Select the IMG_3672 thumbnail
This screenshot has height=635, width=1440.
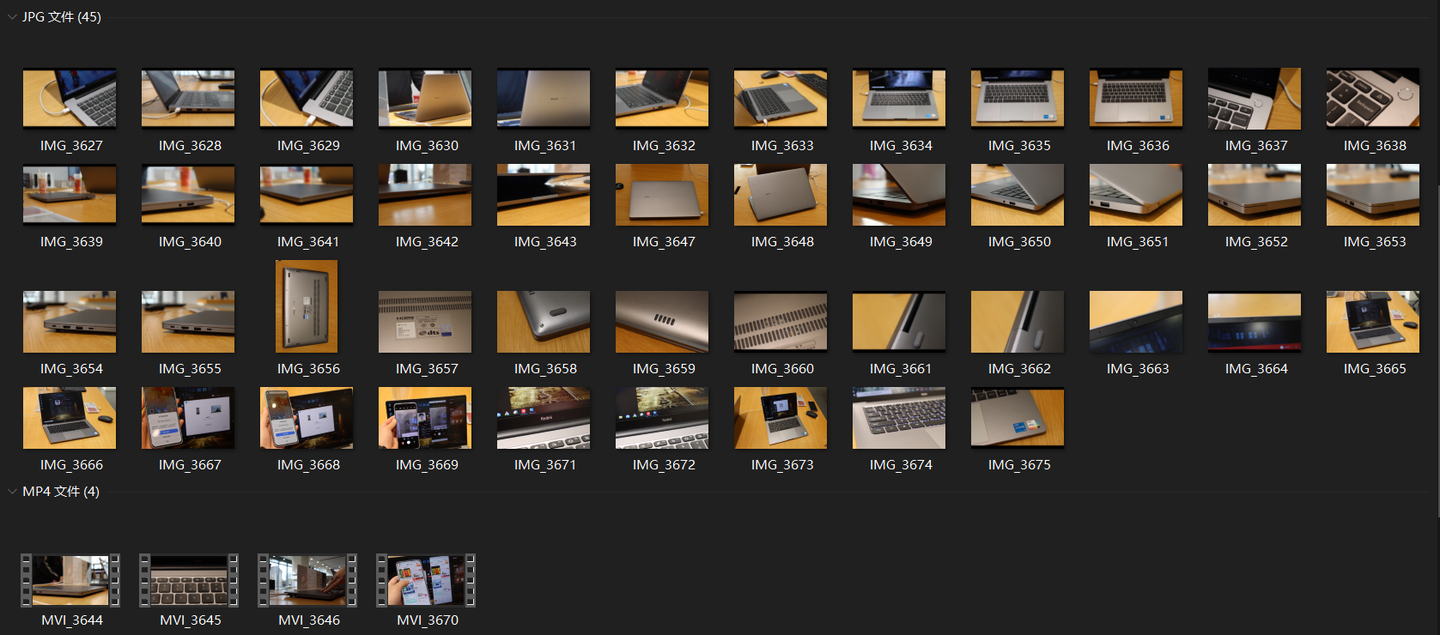(x=662, y=417)
